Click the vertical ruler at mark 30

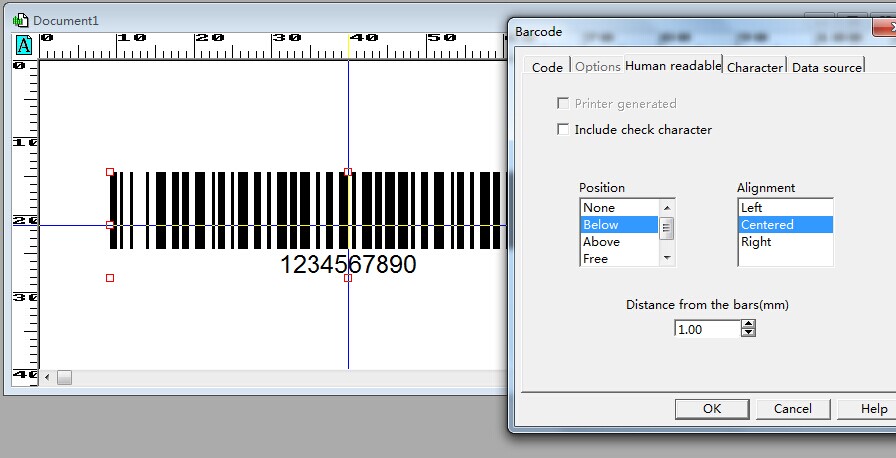25,297
